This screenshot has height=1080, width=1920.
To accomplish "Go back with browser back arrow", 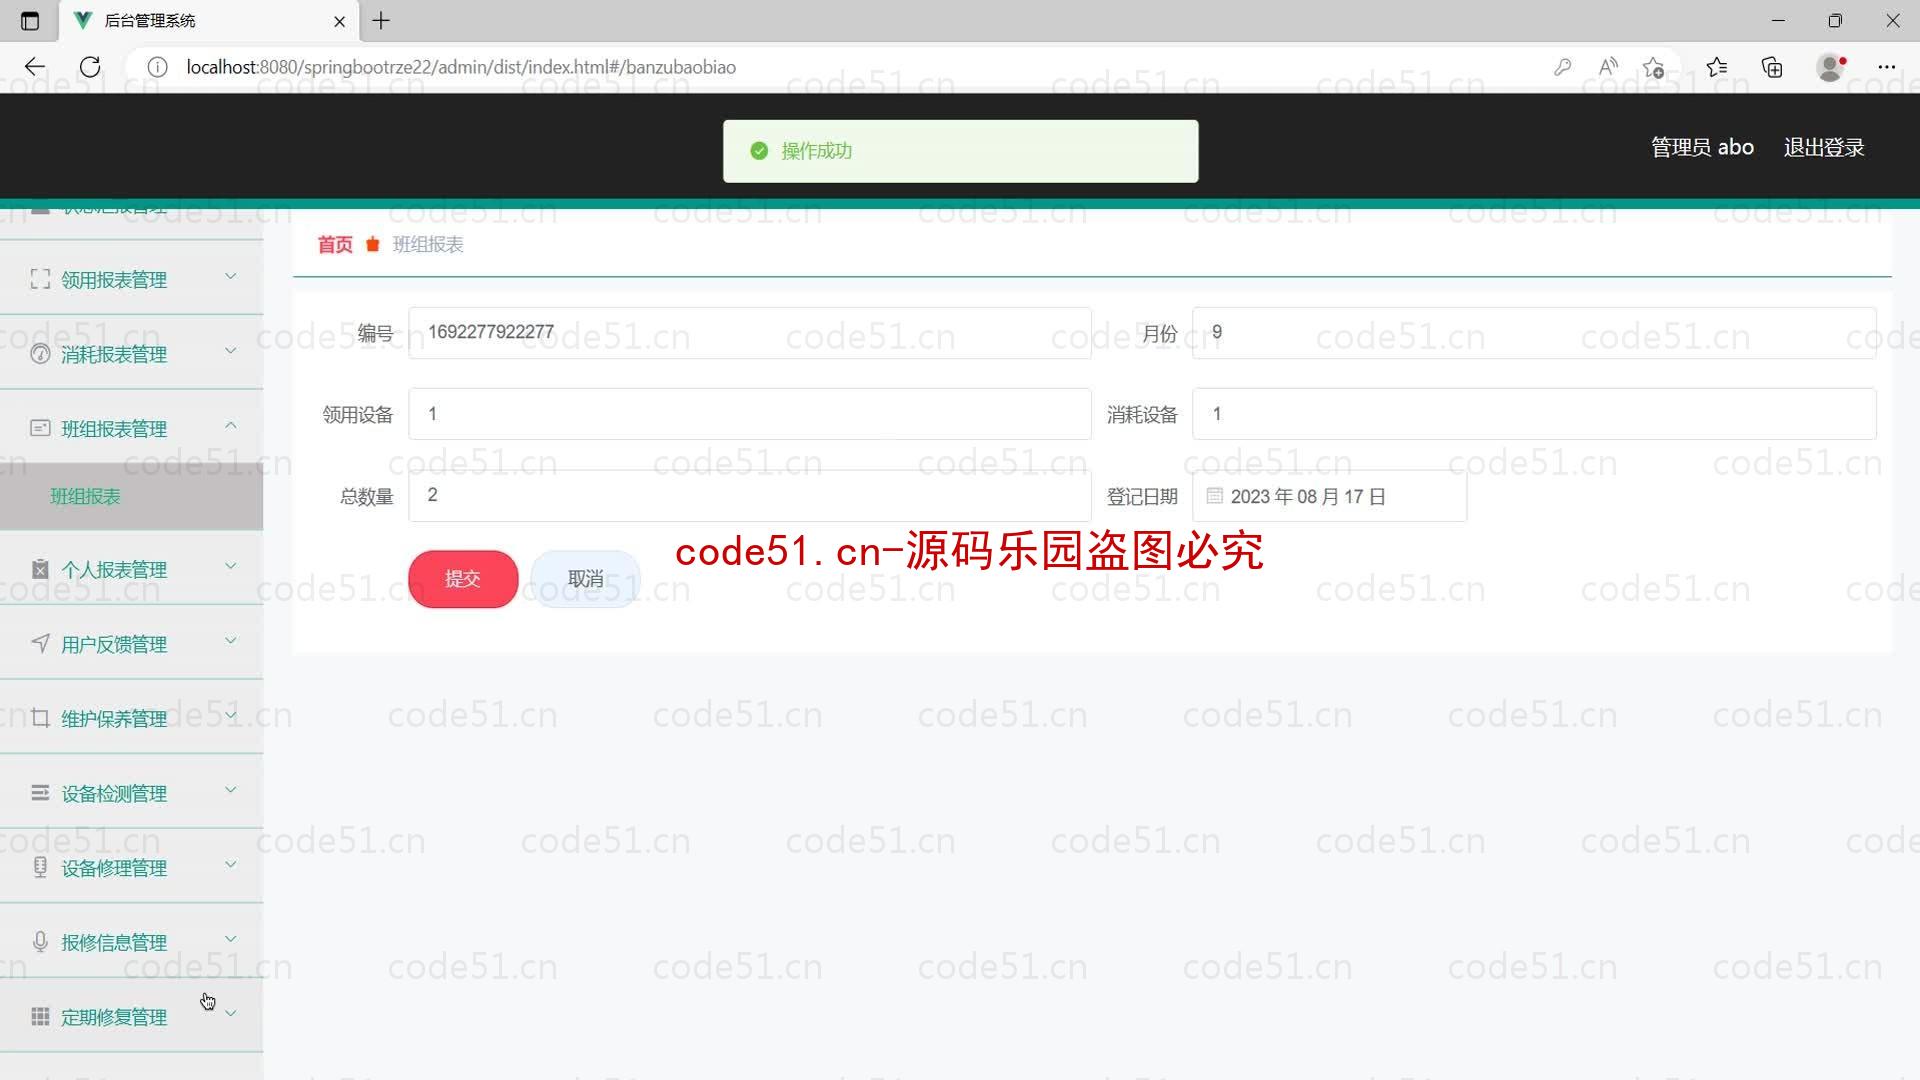I will 35,67.
